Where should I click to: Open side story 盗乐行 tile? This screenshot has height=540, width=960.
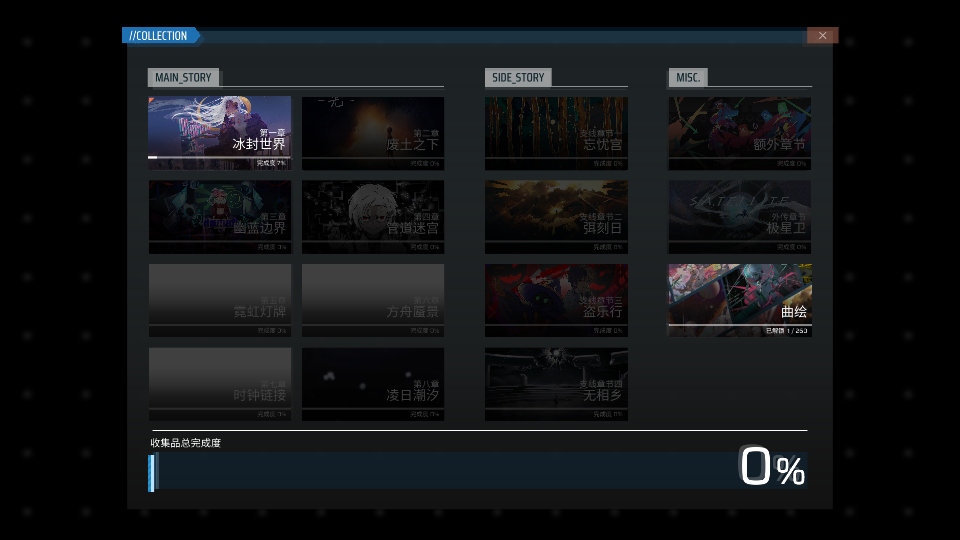tap(556, 300)
